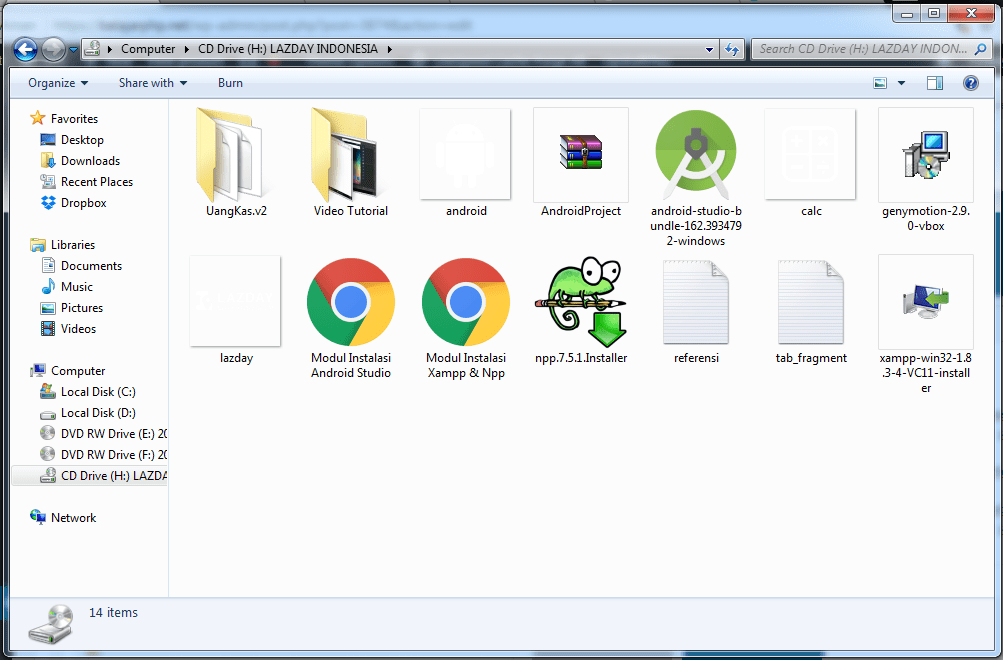The height and width of the screenshot is (660, 1003).
Task: Select the calc file icon
Action: pos(810,154)
